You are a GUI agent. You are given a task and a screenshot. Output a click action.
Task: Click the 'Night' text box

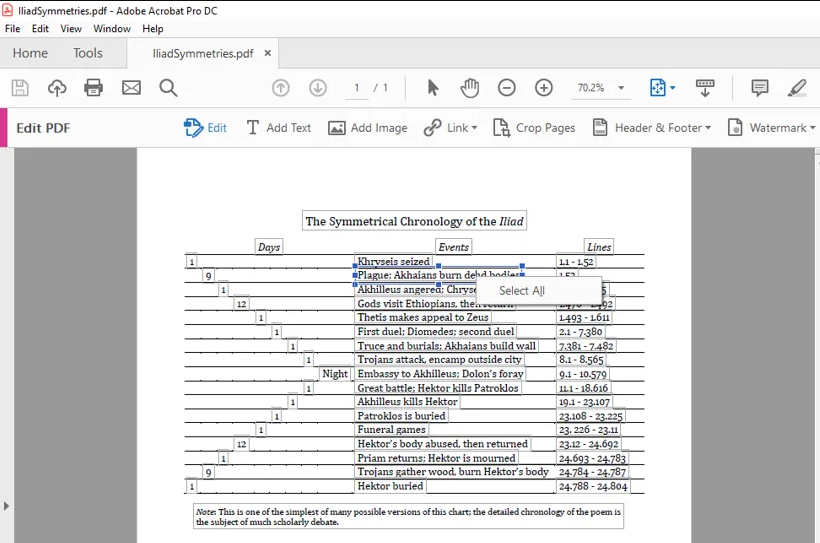[x=335, y=374]
